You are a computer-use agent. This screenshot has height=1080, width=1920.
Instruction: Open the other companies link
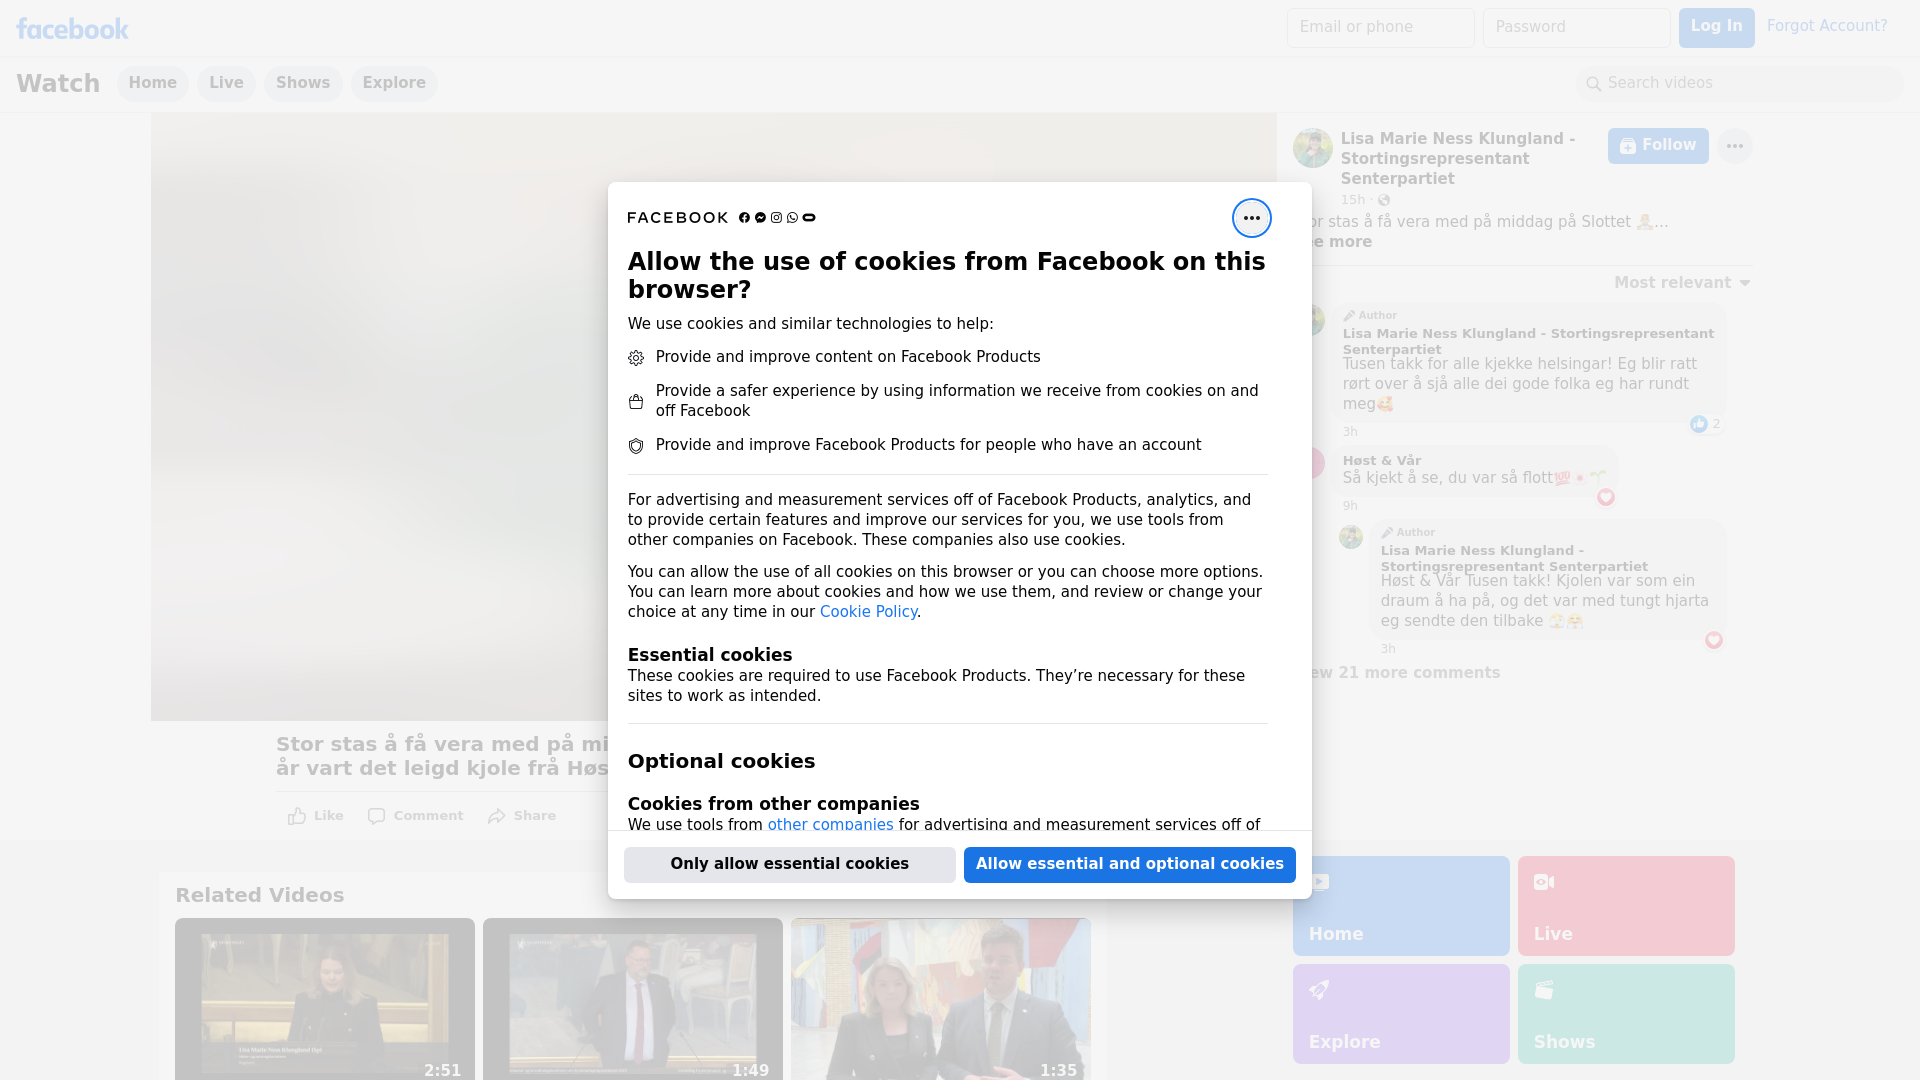tap(830, 825)
